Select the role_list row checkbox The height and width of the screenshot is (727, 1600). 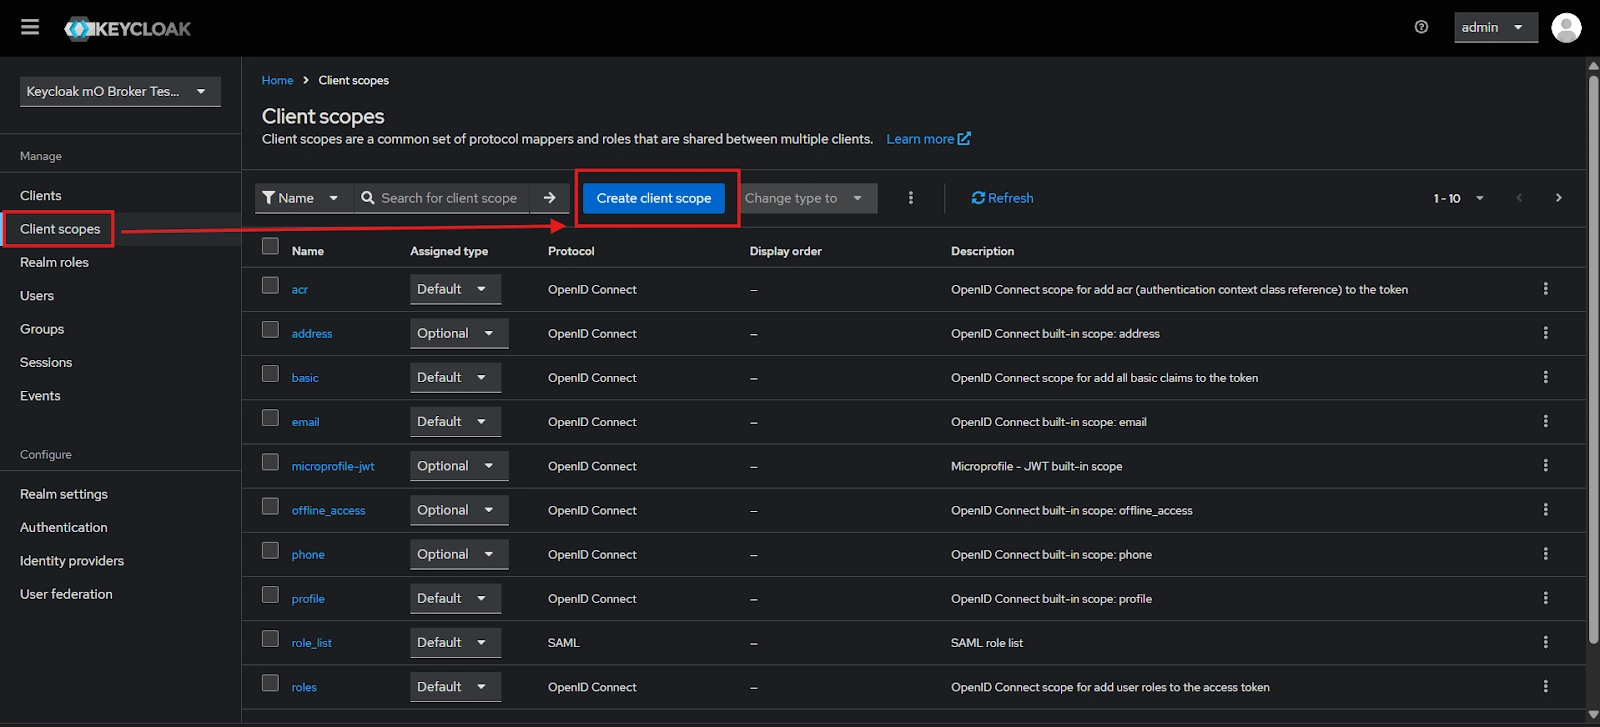pos(270,638)
